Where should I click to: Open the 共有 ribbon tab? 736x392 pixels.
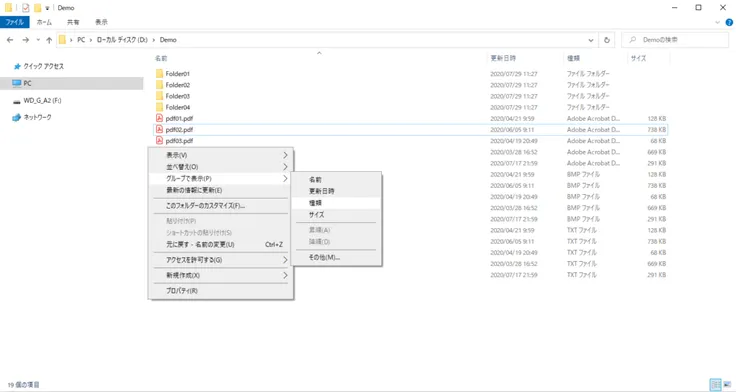73,22
